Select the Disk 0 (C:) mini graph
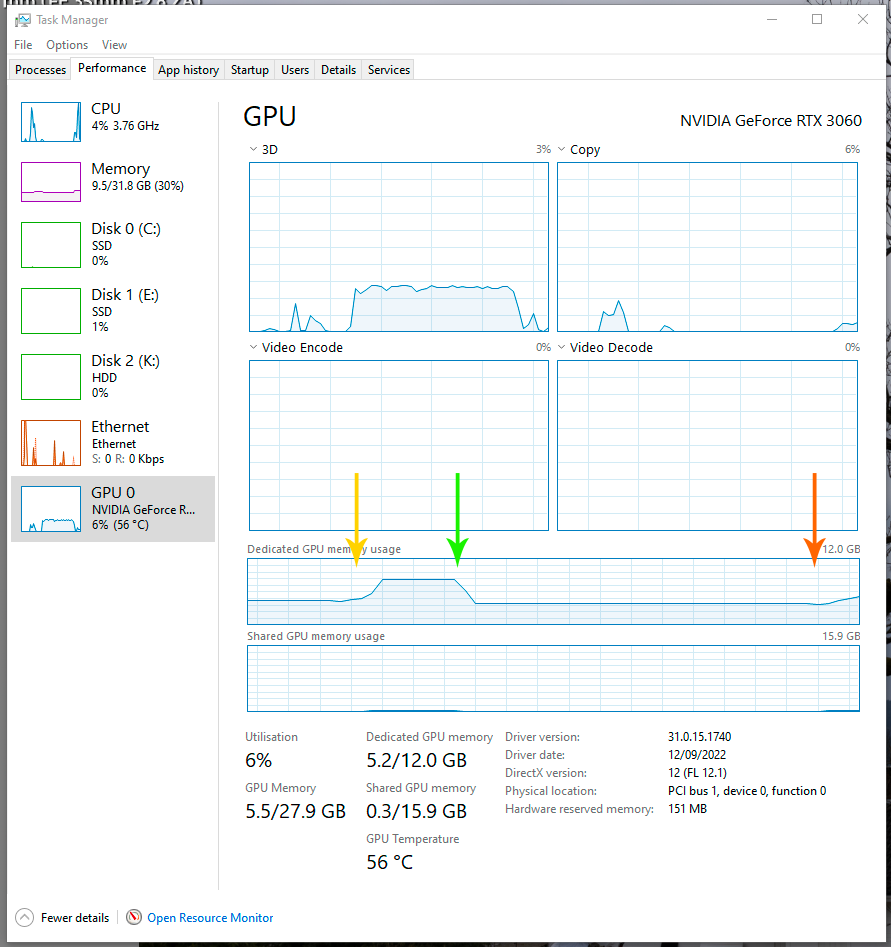 tap(51, 245)
